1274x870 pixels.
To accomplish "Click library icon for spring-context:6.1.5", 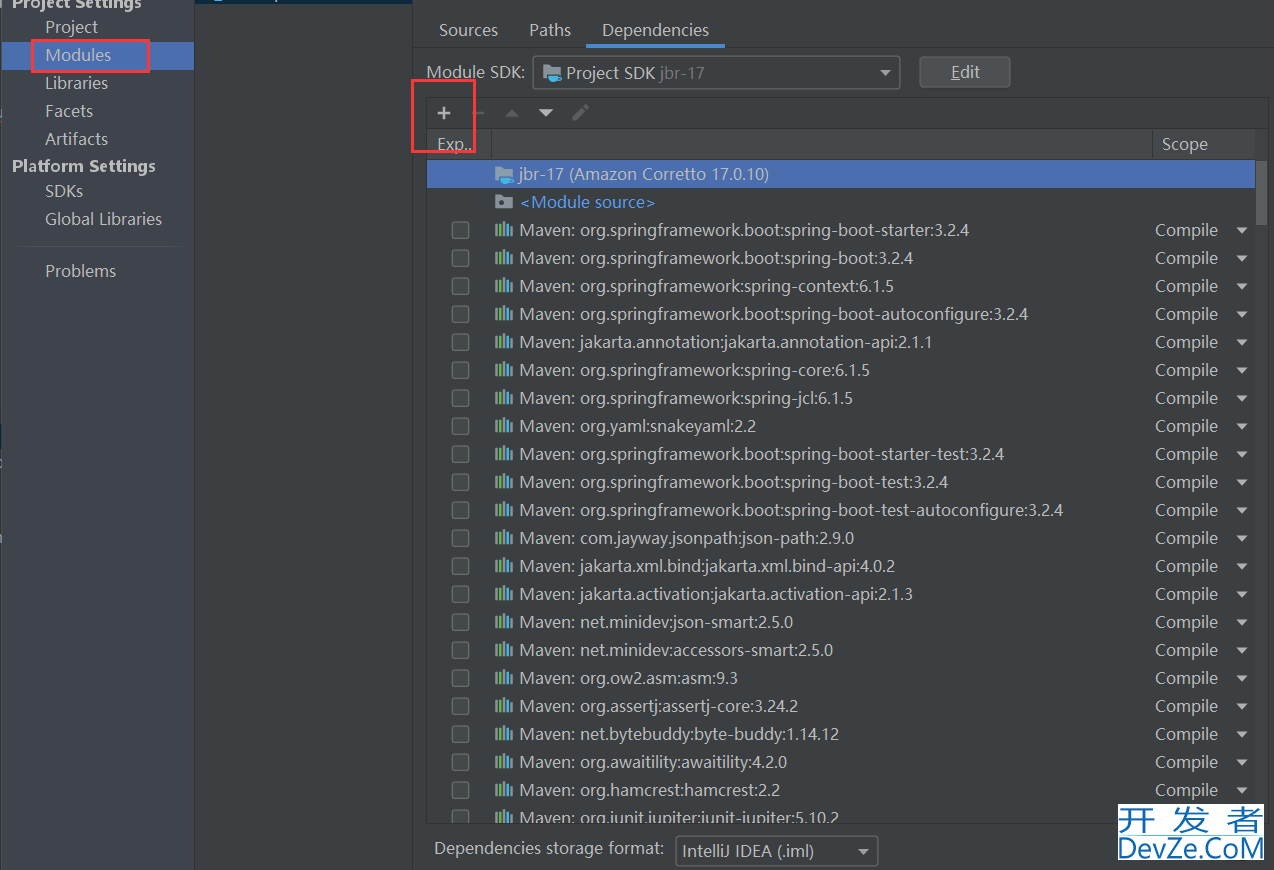I will coord(504,286).
